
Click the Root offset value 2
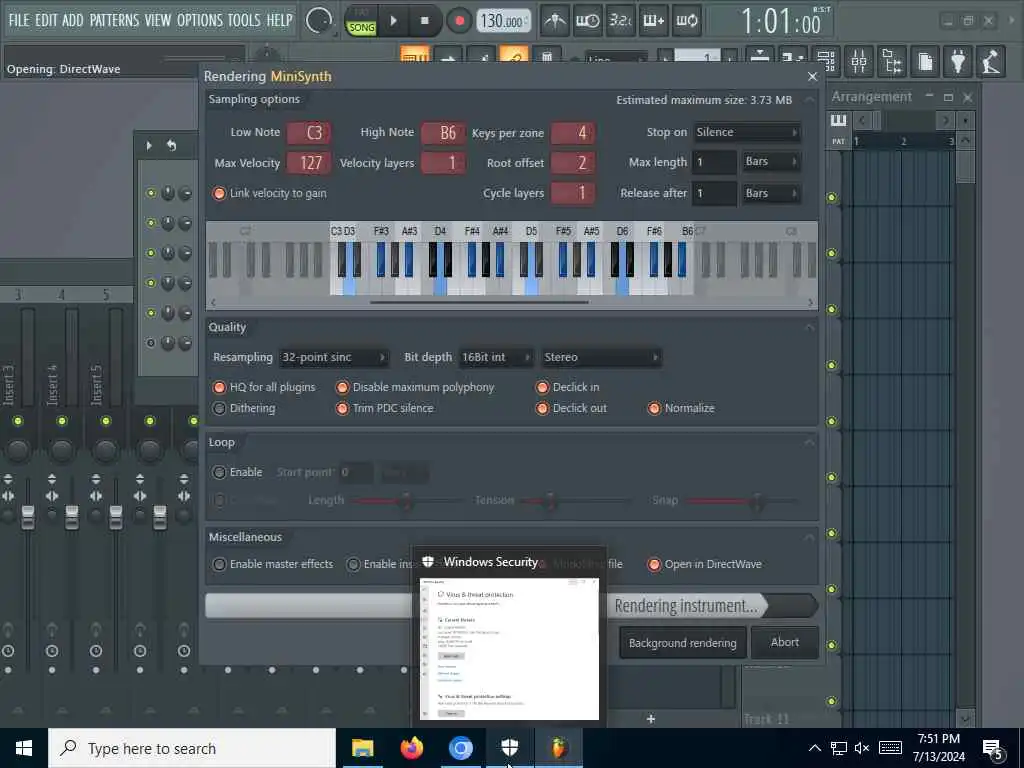[573, 163]
